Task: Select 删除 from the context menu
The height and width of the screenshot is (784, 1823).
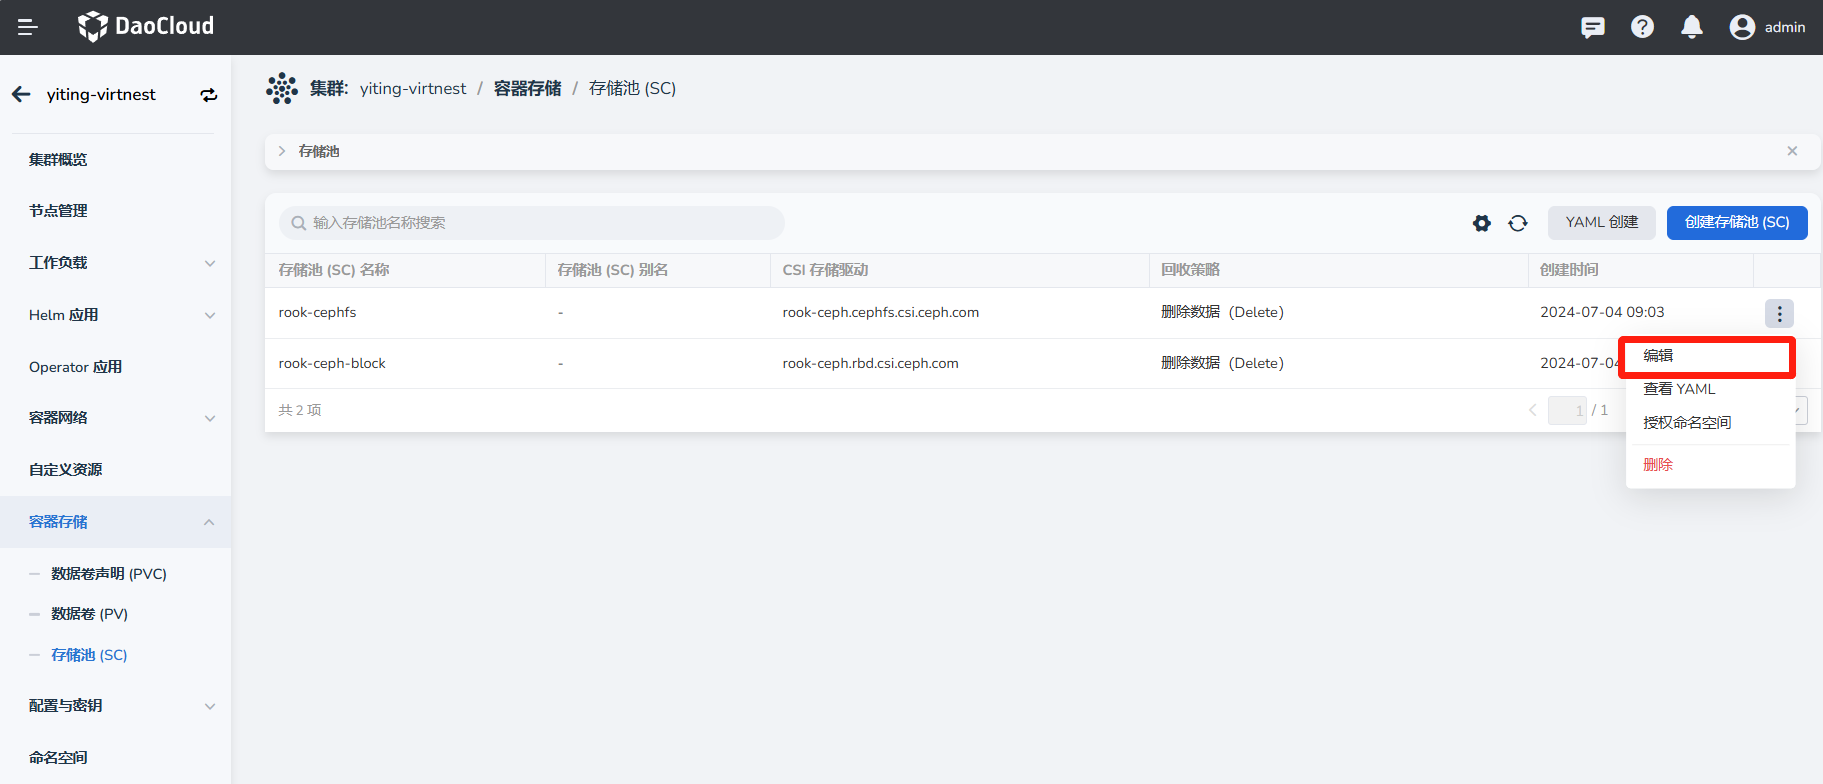Action: [x=1658, y=465]
